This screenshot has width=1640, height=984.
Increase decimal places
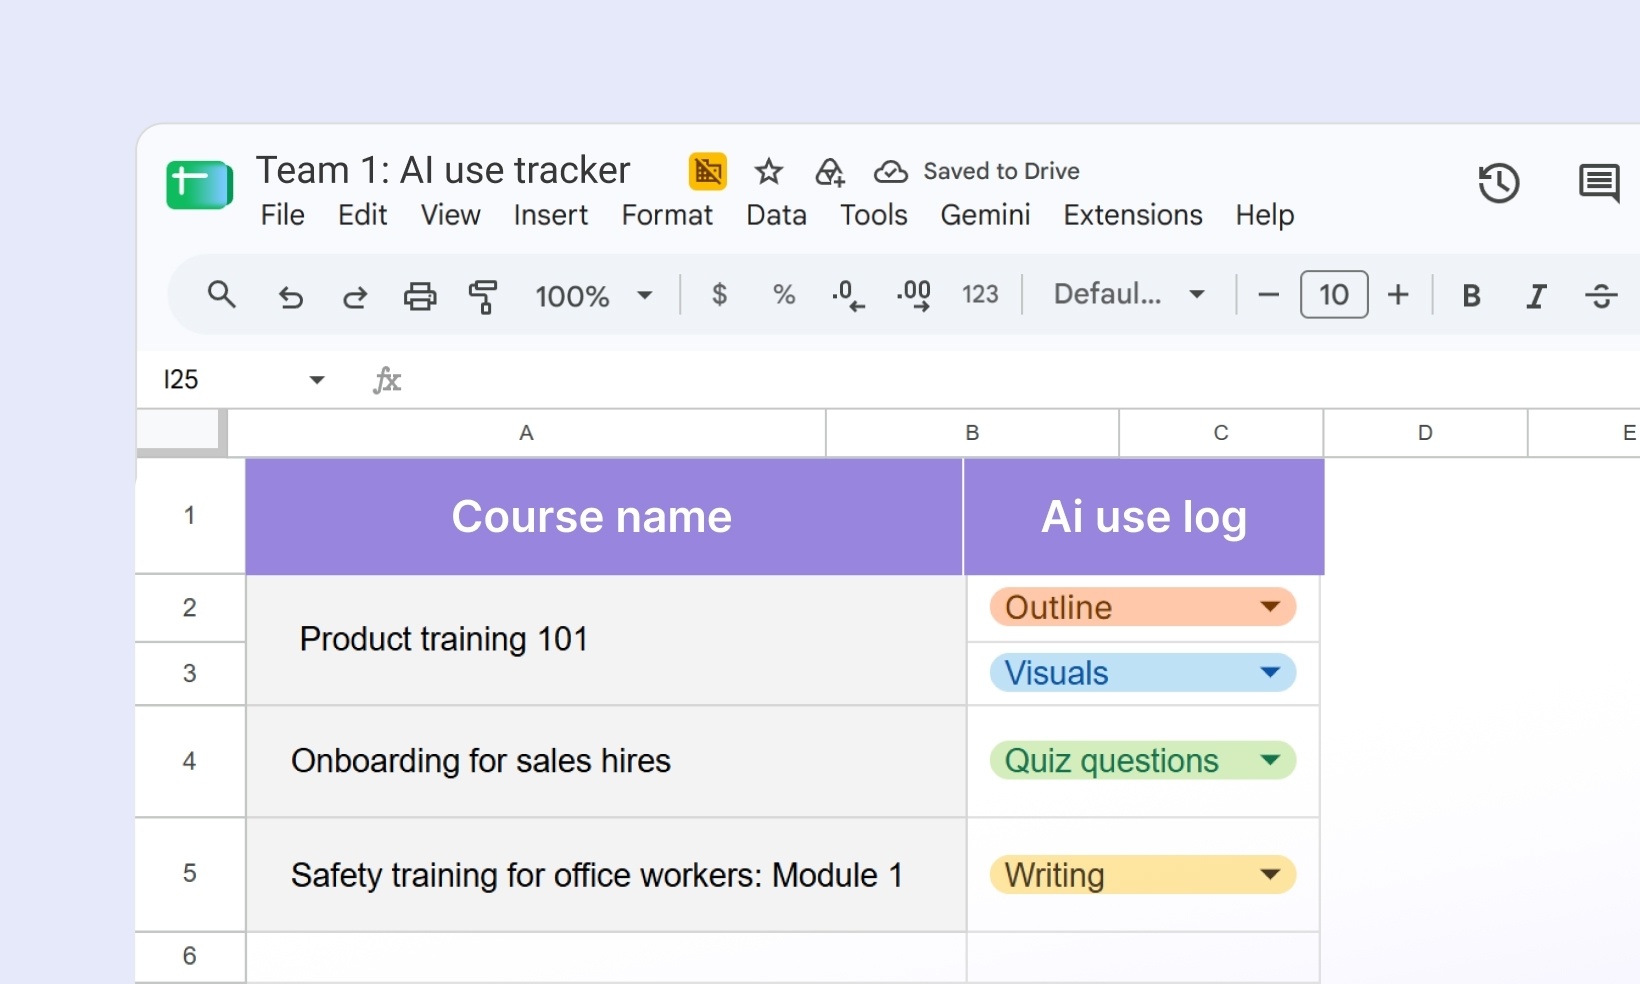[914, 295]
